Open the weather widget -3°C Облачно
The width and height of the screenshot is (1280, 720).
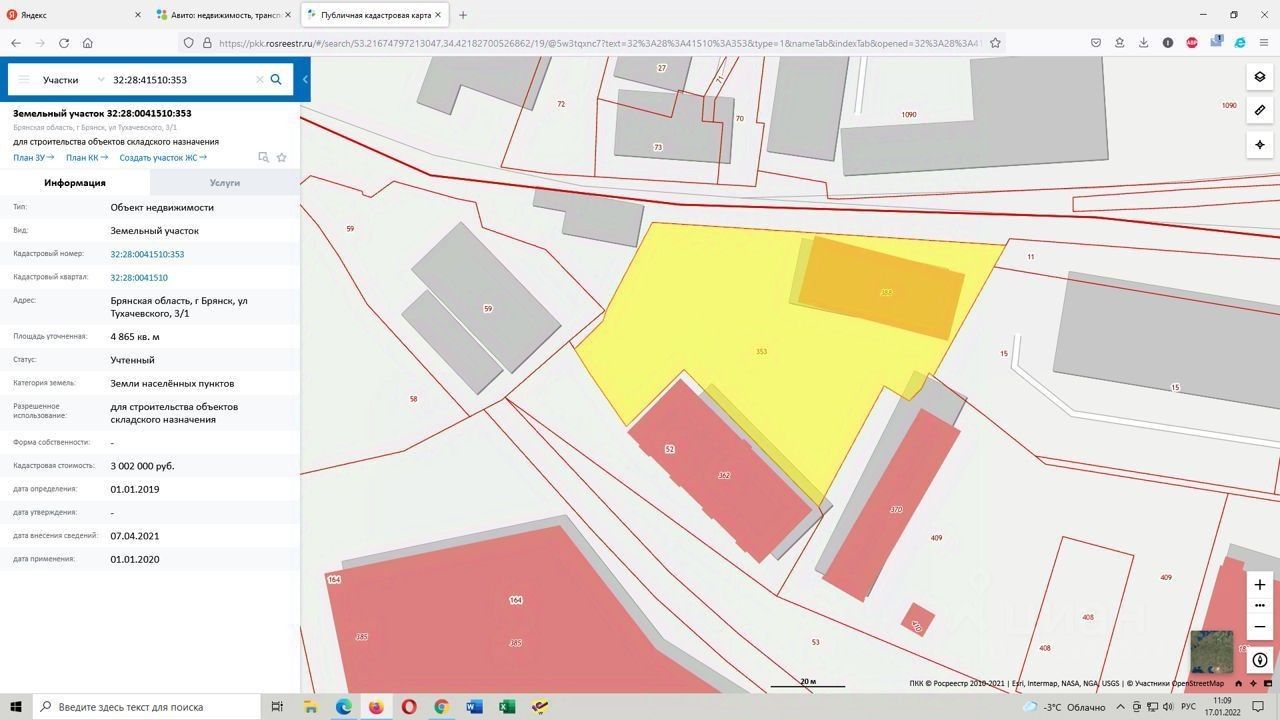[1064, 707]
